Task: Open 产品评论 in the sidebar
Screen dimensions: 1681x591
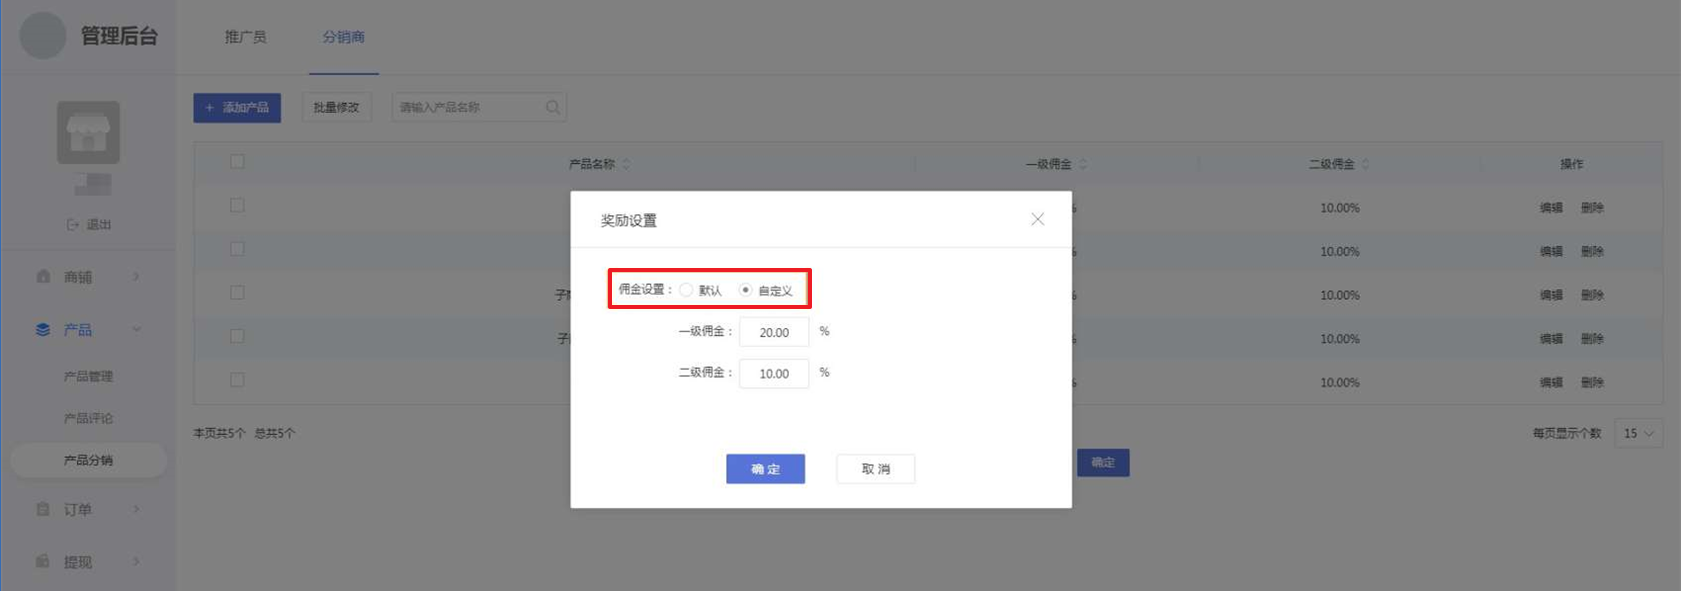Action: pyautogui.click(x=88, y=419)
